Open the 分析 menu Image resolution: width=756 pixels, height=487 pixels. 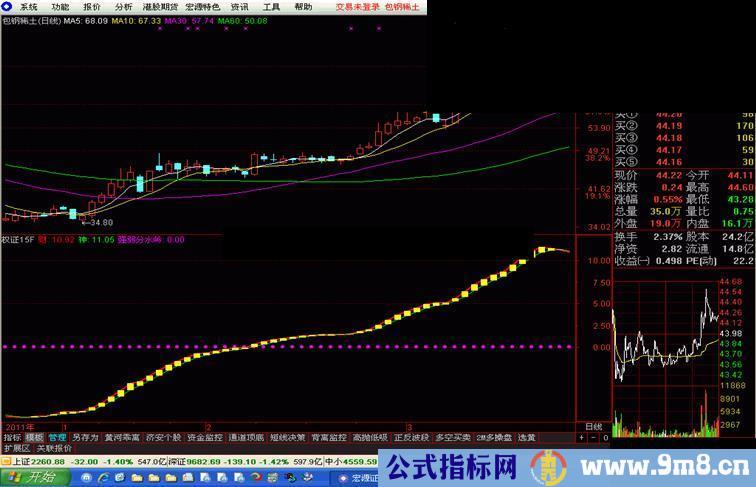122,6
